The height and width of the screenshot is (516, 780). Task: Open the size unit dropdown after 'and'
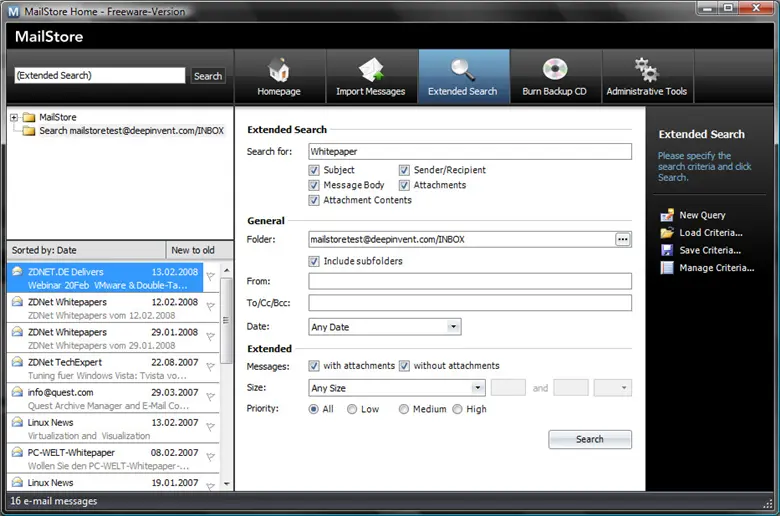click(x=612, y=388)
